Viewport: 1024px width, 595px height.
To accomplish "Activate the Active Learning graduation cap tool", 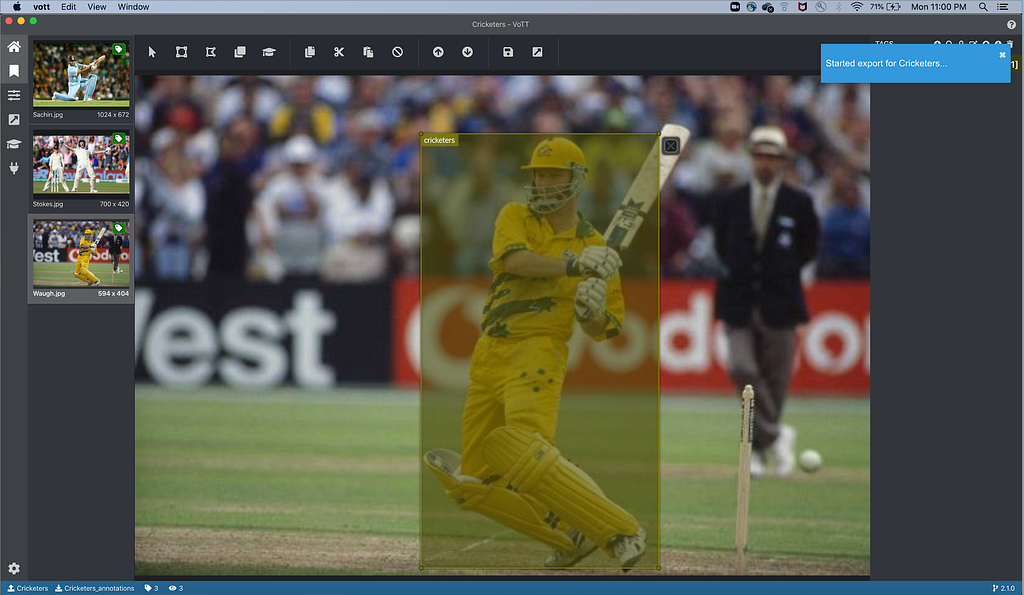I will coord(269,52).
